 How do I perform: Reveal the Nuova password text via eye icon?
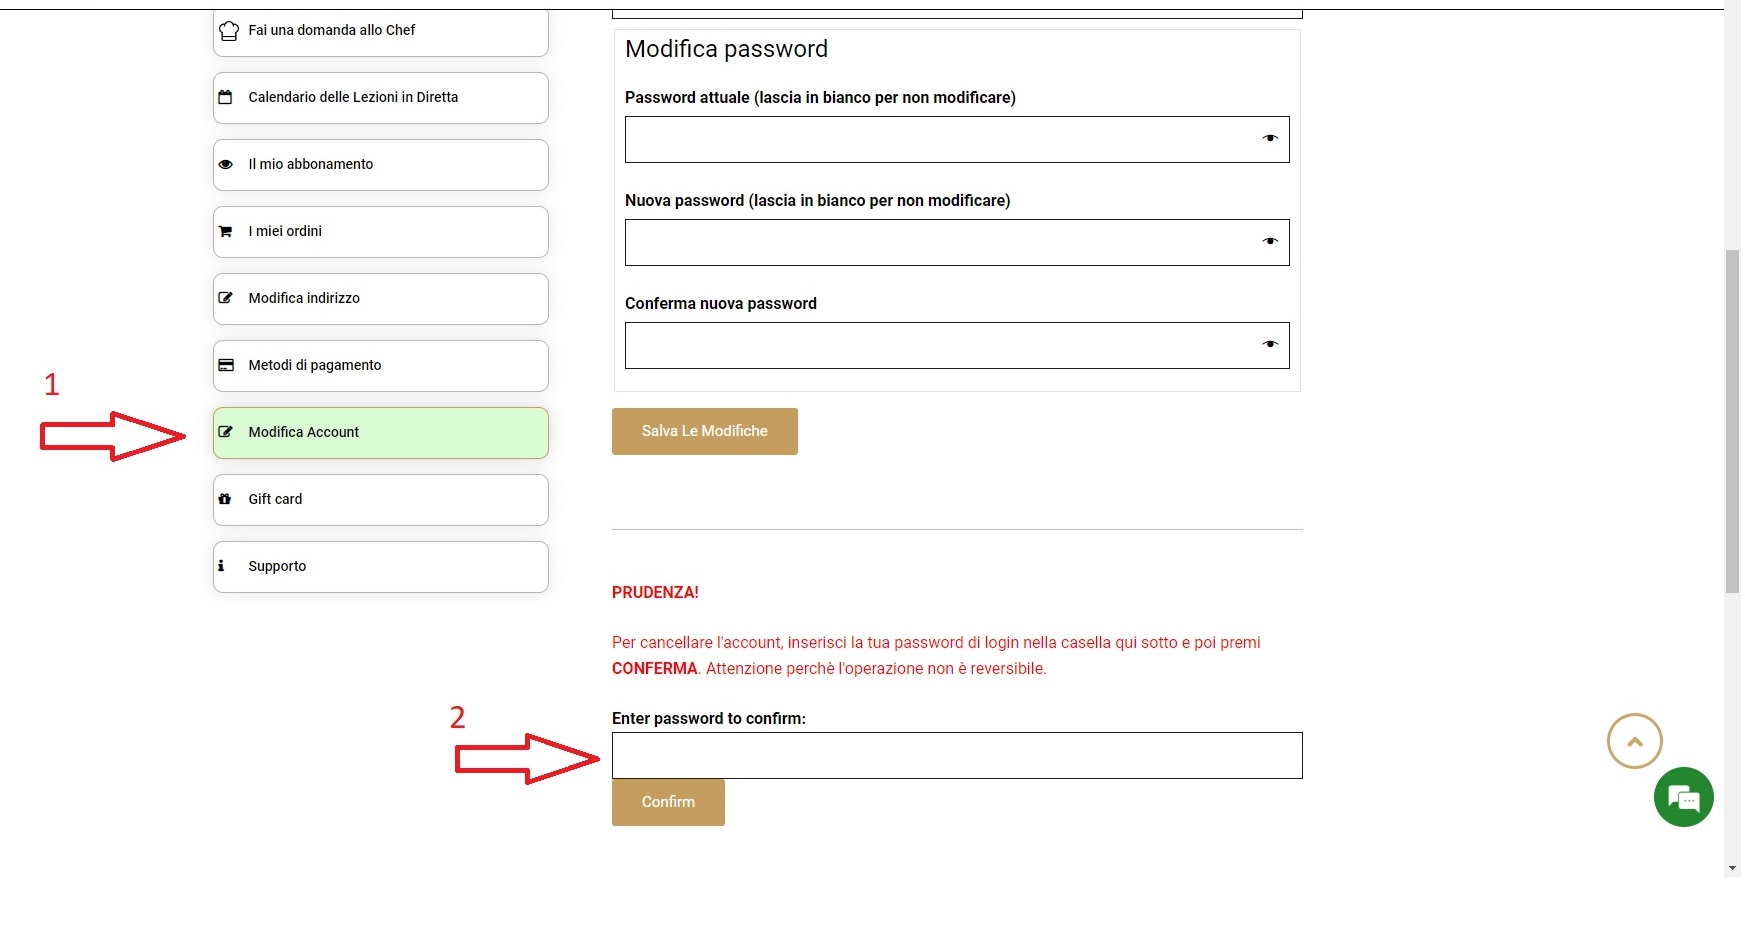click(1270, 241)
